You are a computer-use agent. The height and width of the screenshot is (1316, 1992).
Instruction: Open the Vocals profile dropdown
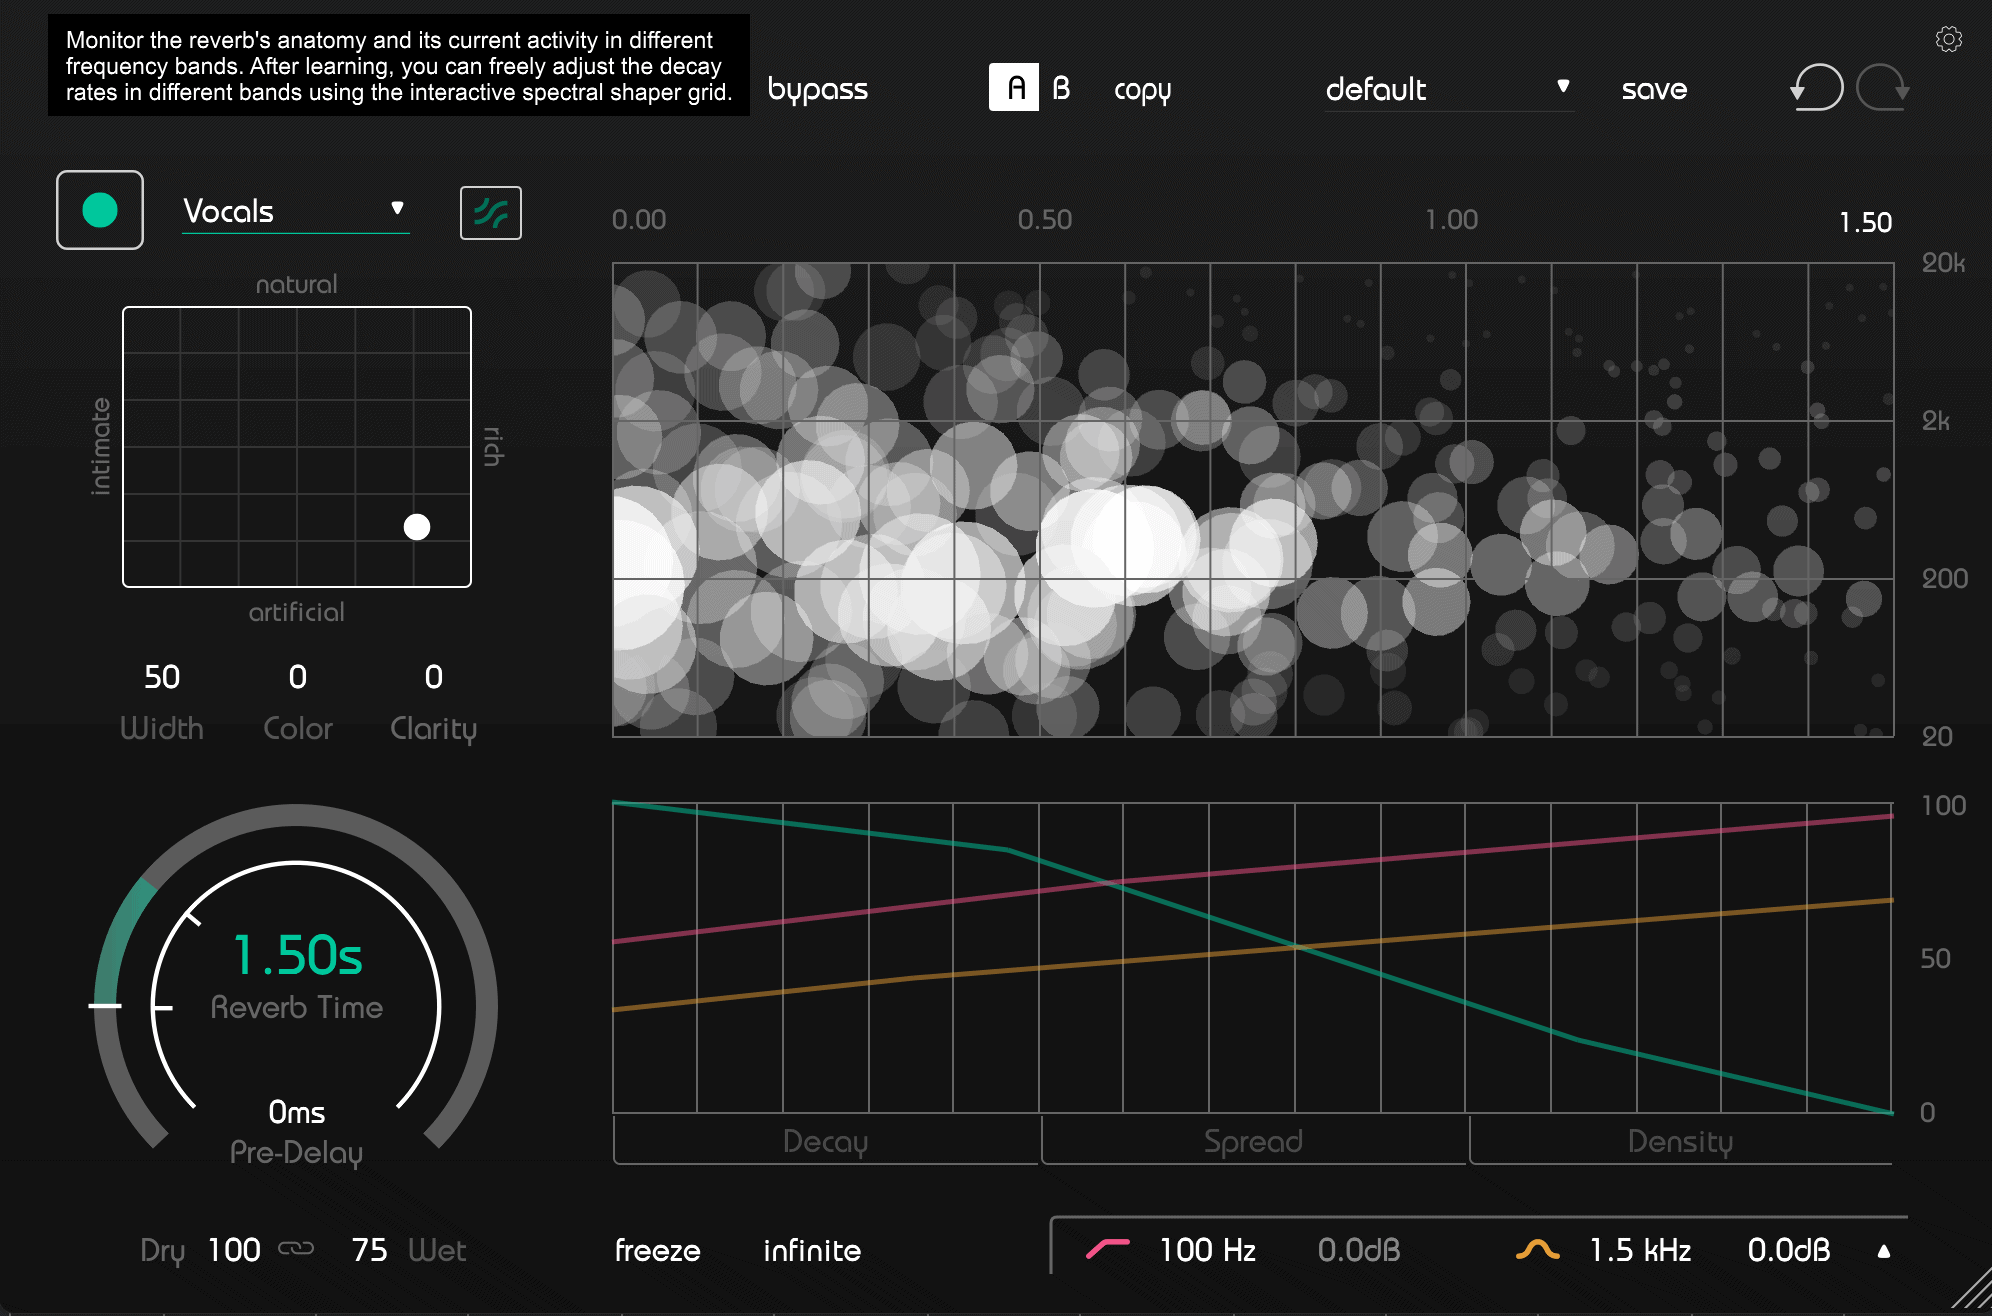295,211
